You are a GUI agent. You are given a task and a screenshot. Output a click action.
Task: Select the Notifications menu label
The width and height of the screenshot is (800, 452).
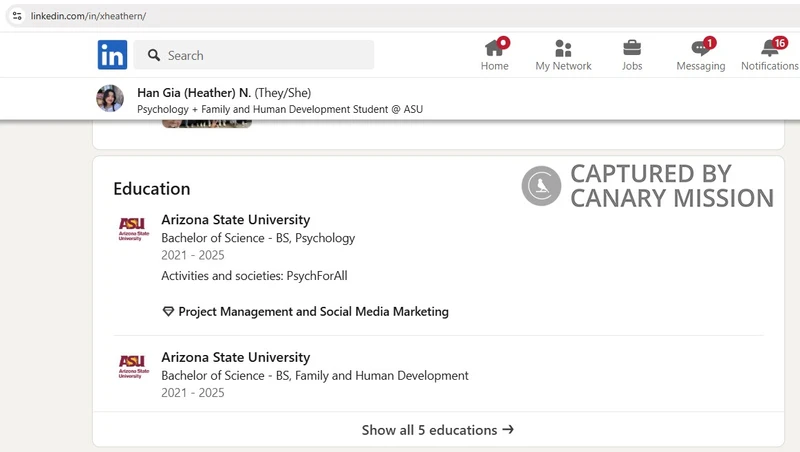[x=769, y=66]
